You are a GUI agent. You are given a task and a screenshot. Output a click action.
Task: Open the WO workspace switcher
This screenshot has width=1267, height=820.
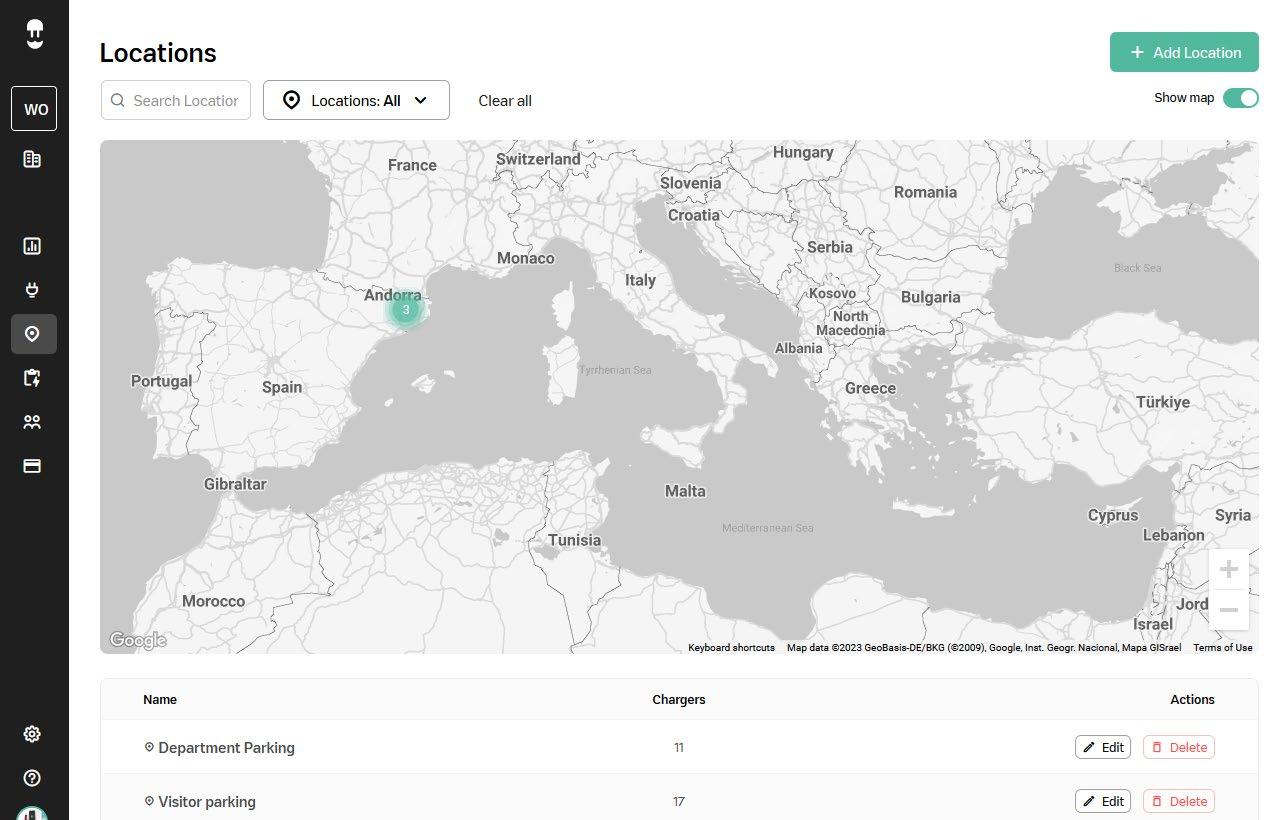[x=34, y=109]
